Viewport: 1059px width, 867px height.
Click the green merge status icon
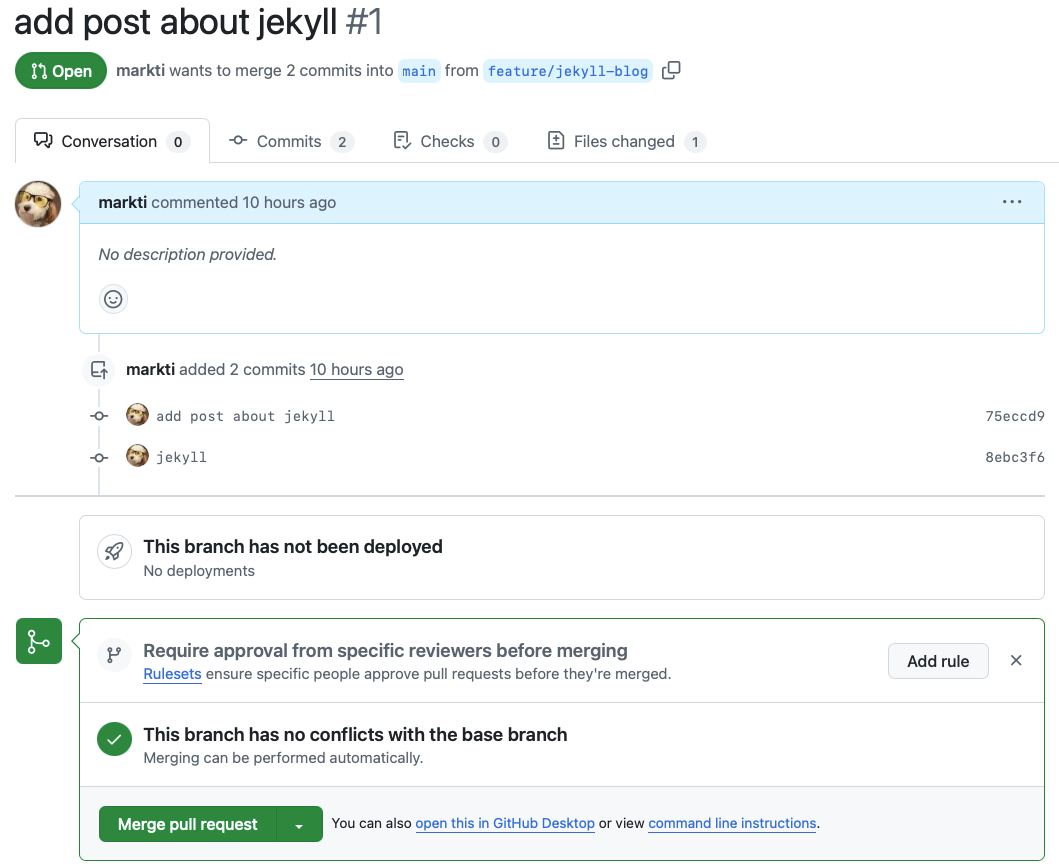(39, 641)
